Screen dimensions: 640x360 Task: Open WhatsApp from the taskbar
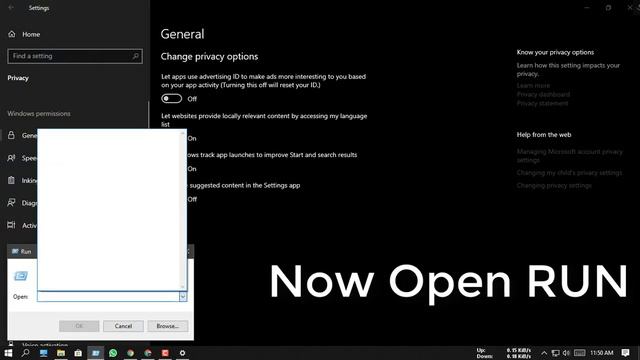click(113, 353)
